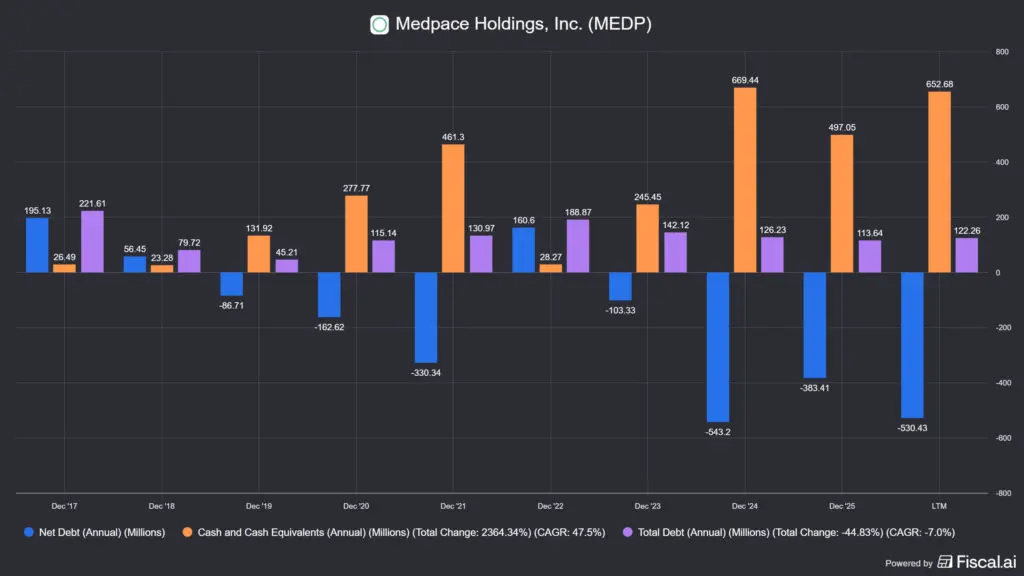Click the 277.77 cash bar for Dec '20
1024x576 pixels.
(356, 234)
